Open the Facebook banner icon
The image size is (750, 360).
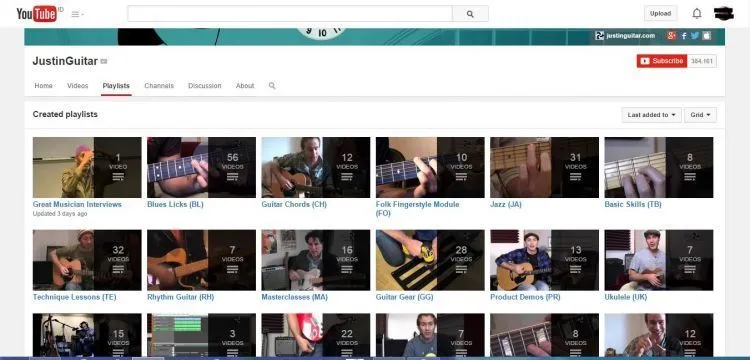[x=684, y=35]
